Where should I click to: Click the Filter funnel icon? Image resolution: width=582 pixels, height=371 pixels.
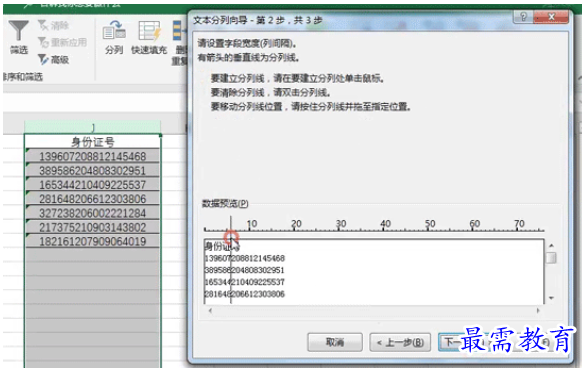19,30
